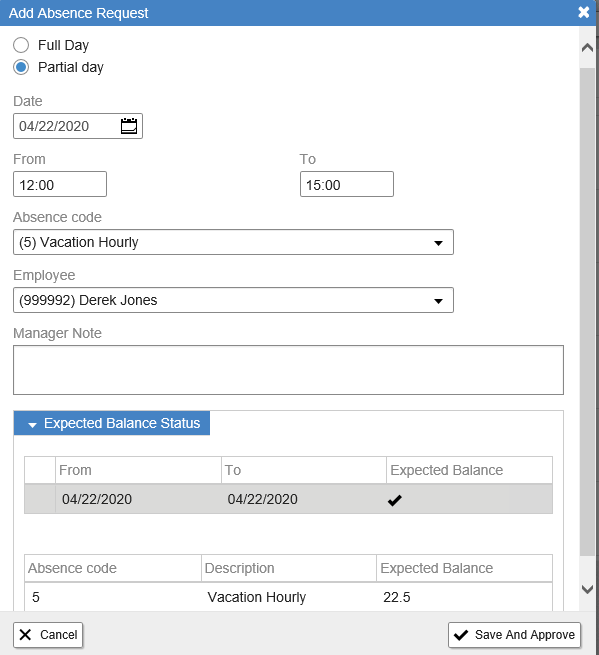Click the Expected Balance checkmark in the row
The height and width of the screenshot is (655, 599).
coord(394,500)
